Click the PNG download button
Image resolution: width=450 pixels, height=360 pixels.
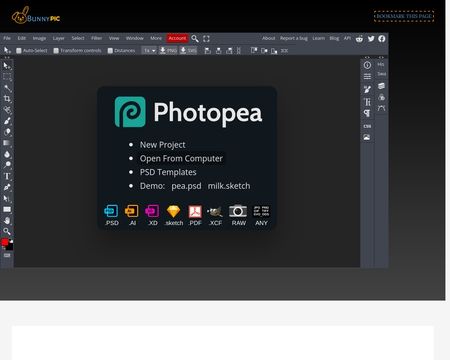pos(168,51)
